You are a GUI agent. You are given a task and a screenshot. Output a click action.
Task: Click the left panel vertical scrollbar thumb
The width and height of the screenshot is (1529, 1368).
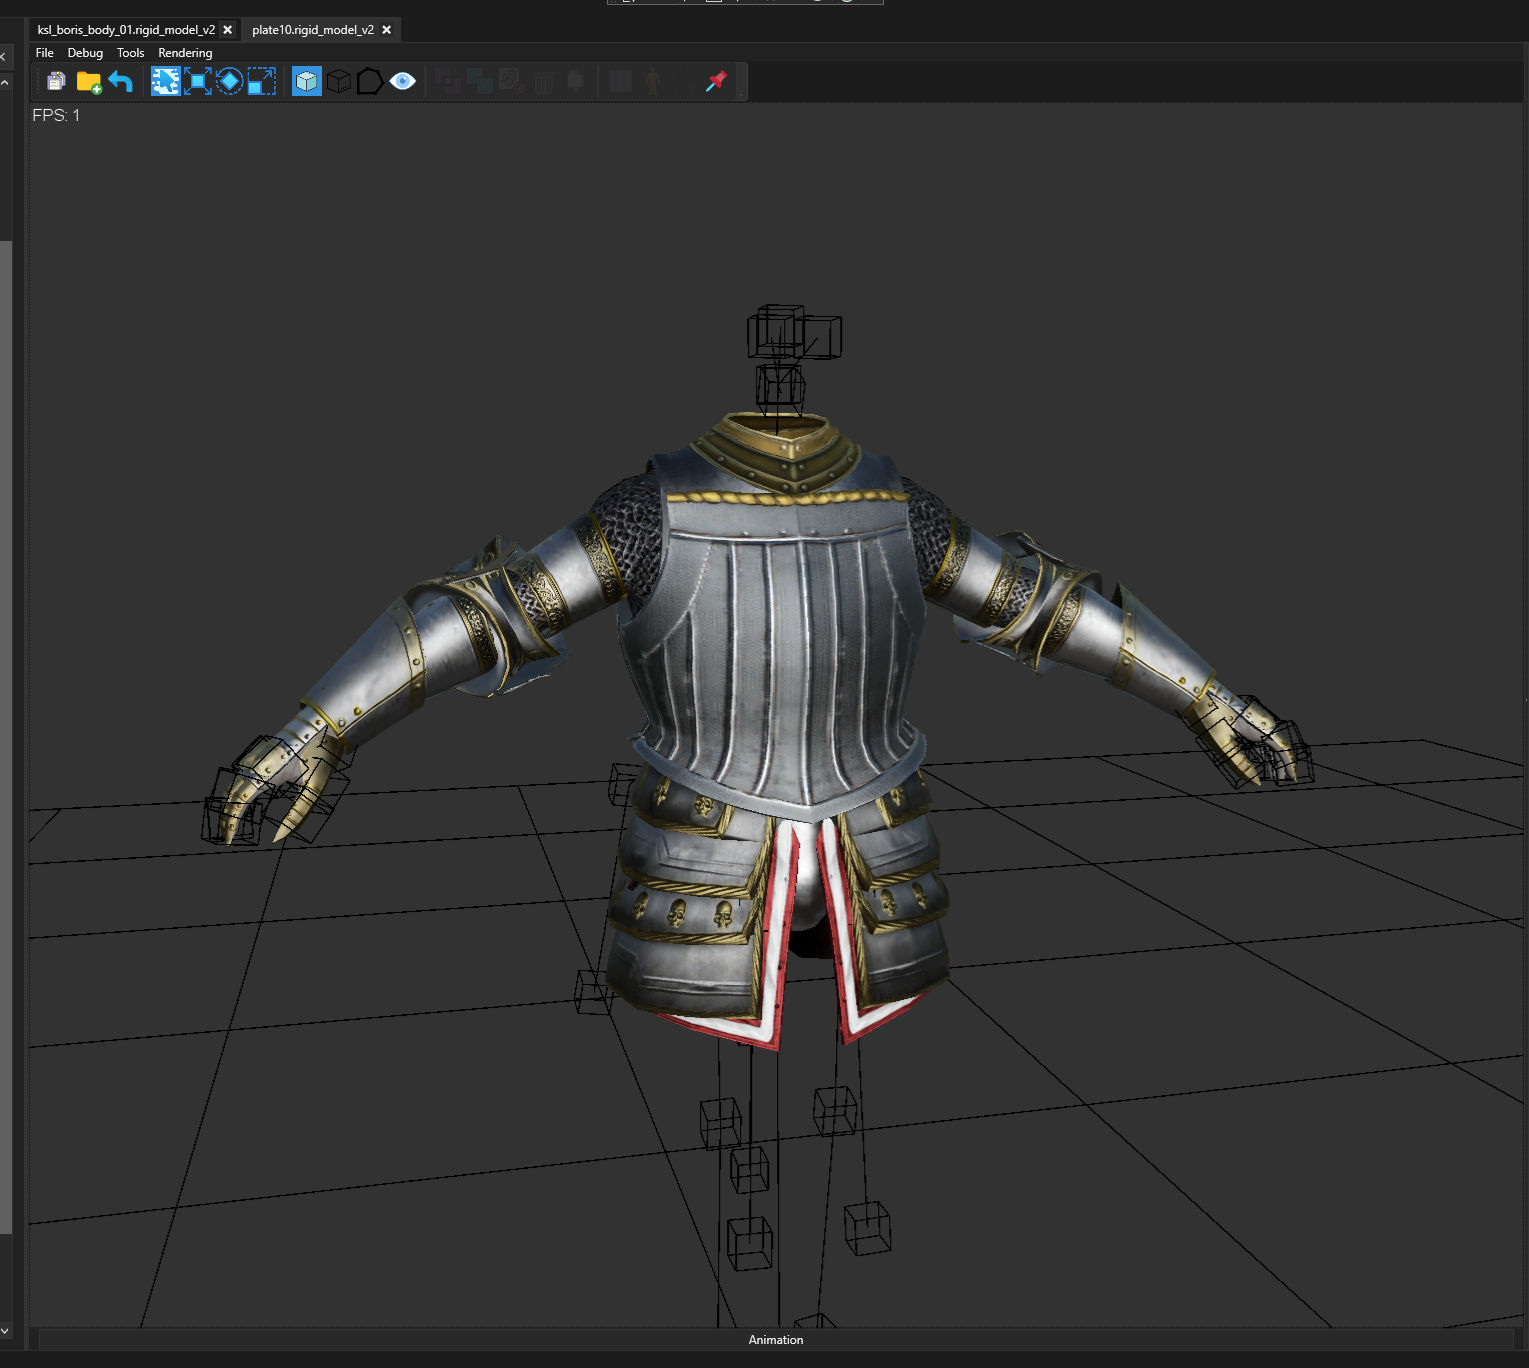point(5,737)
